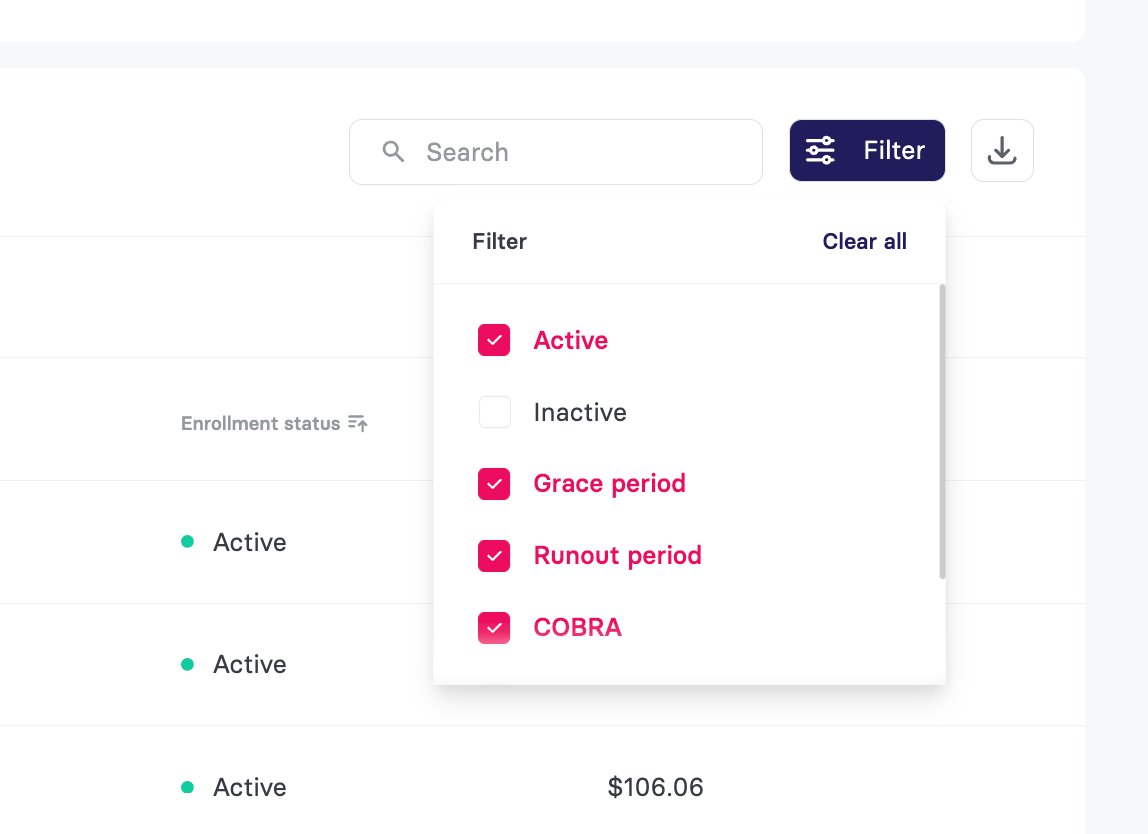Click the sliders icon on Filter button

[x=820, y=150]
